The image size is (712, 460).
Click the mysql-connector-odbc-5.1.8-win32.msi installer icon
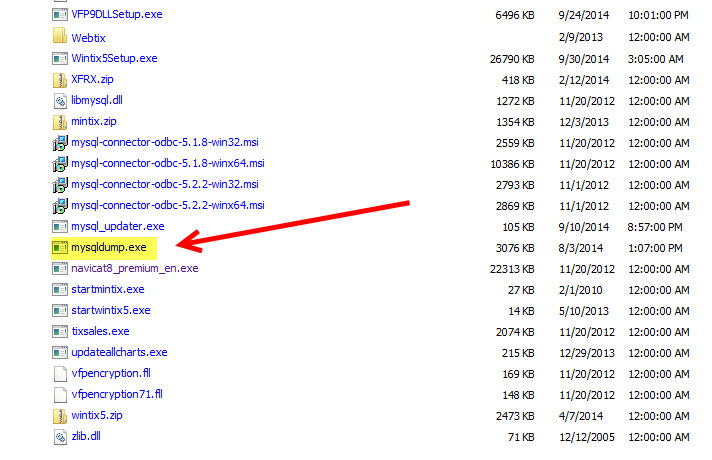59,143
